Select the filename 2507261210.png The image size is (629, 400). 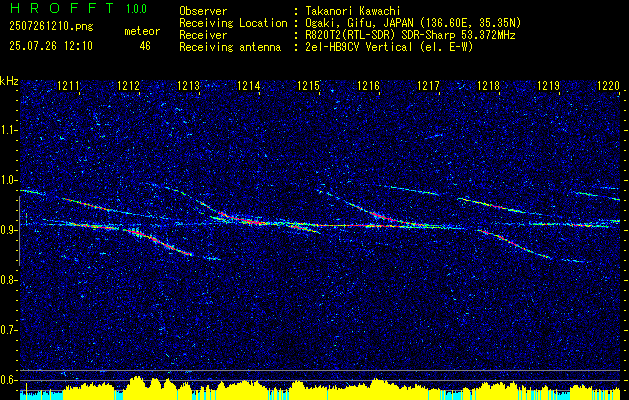click(x=51, y=27)
